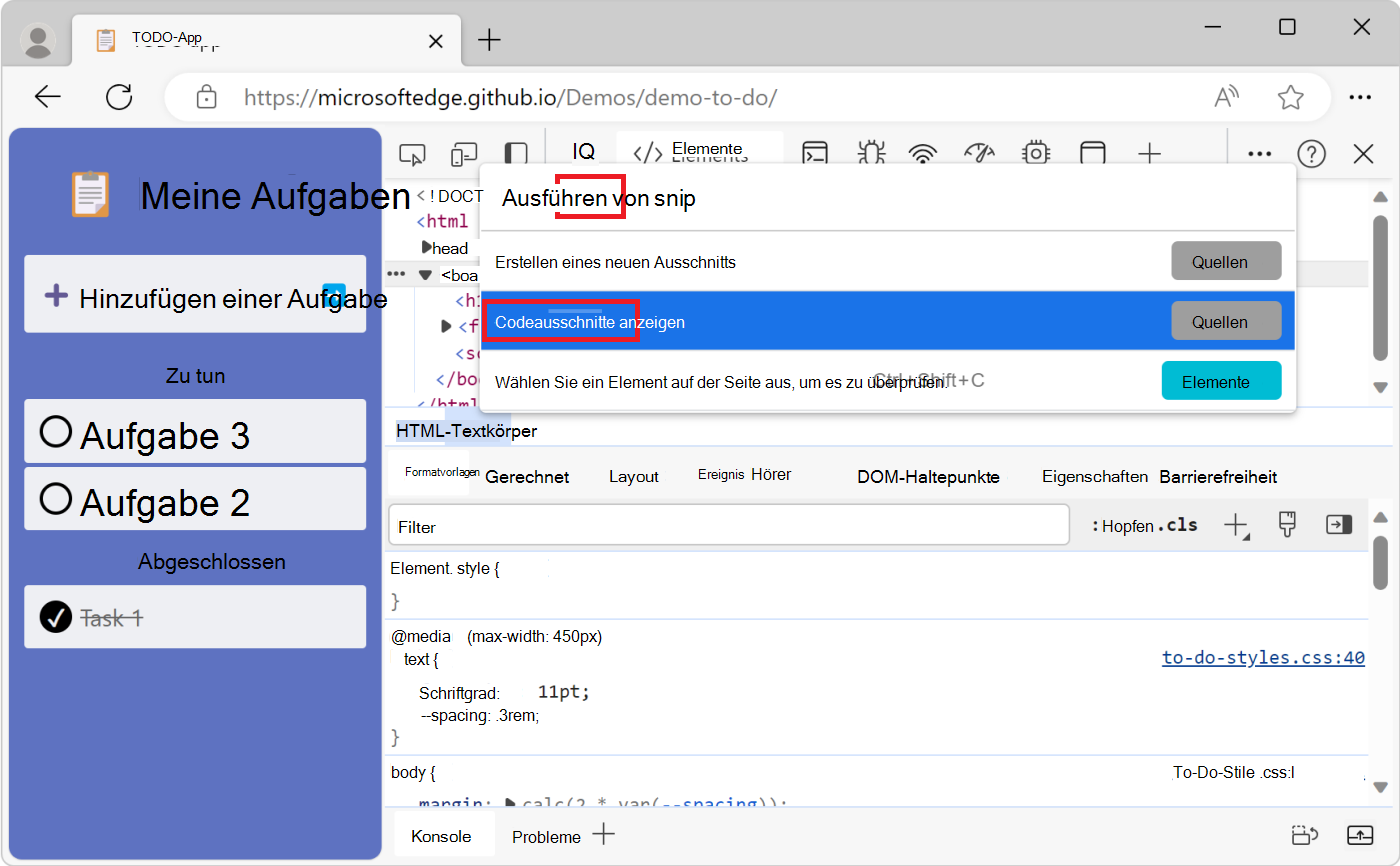The image size is (1400, 866).
Task: Open the Console tool icon in toolbar
Action: click(816, 153)
